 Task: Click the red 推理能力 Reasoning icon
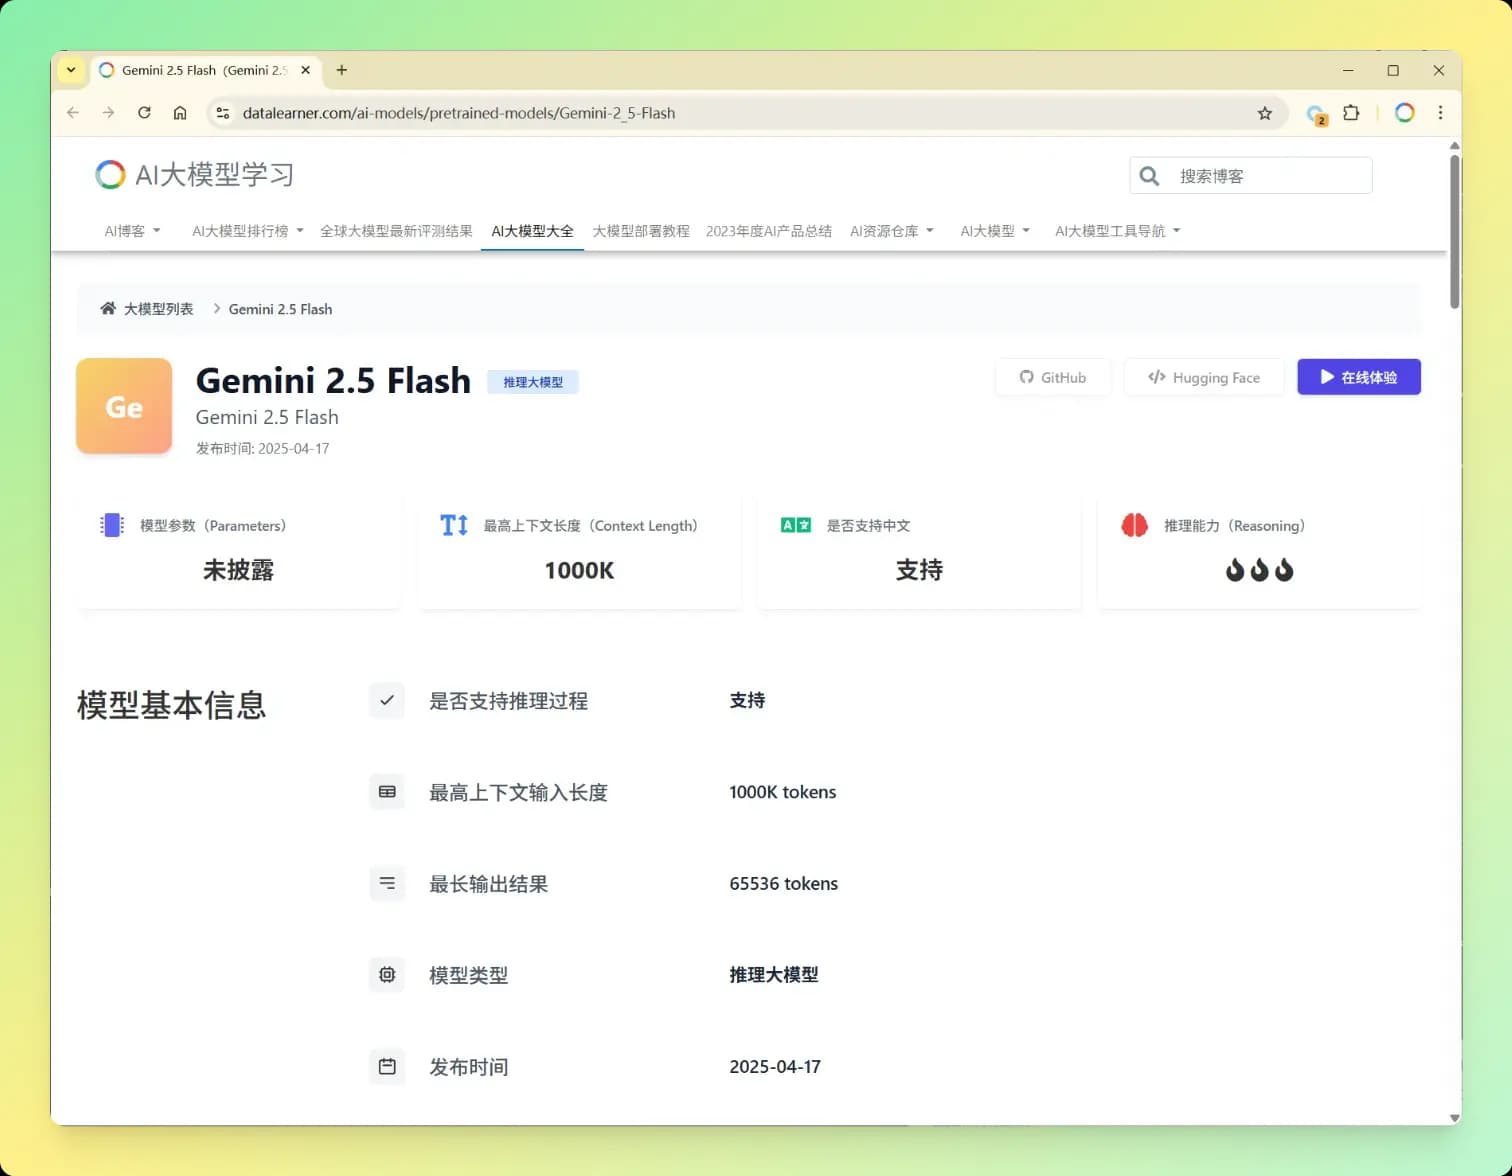tap(1134, 525)
